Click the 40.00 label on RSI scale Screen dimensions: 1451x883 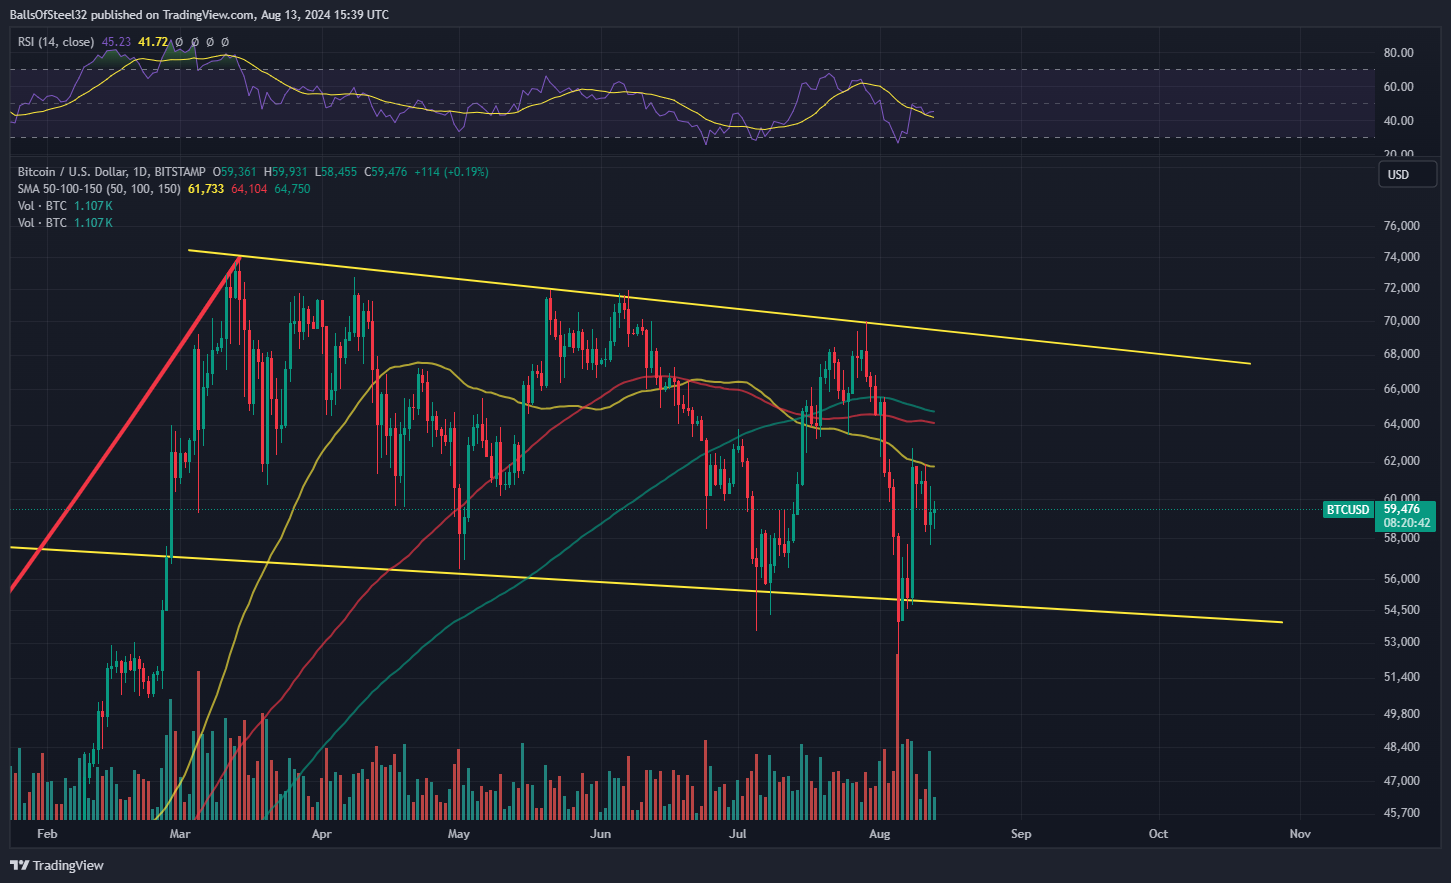1398,121
